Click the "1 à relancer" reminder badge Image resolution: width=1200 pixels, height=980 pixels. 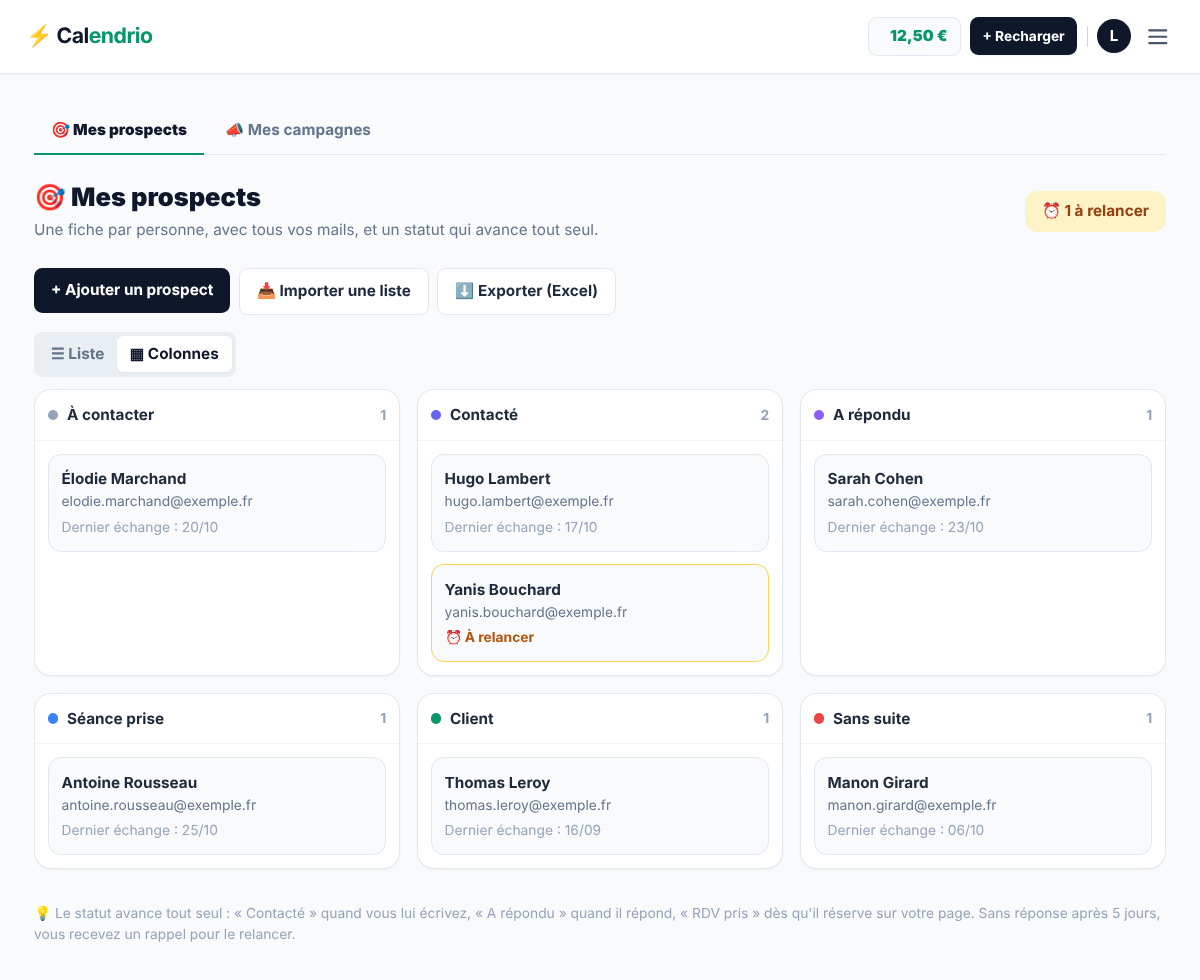click(x=1095, y=211)
